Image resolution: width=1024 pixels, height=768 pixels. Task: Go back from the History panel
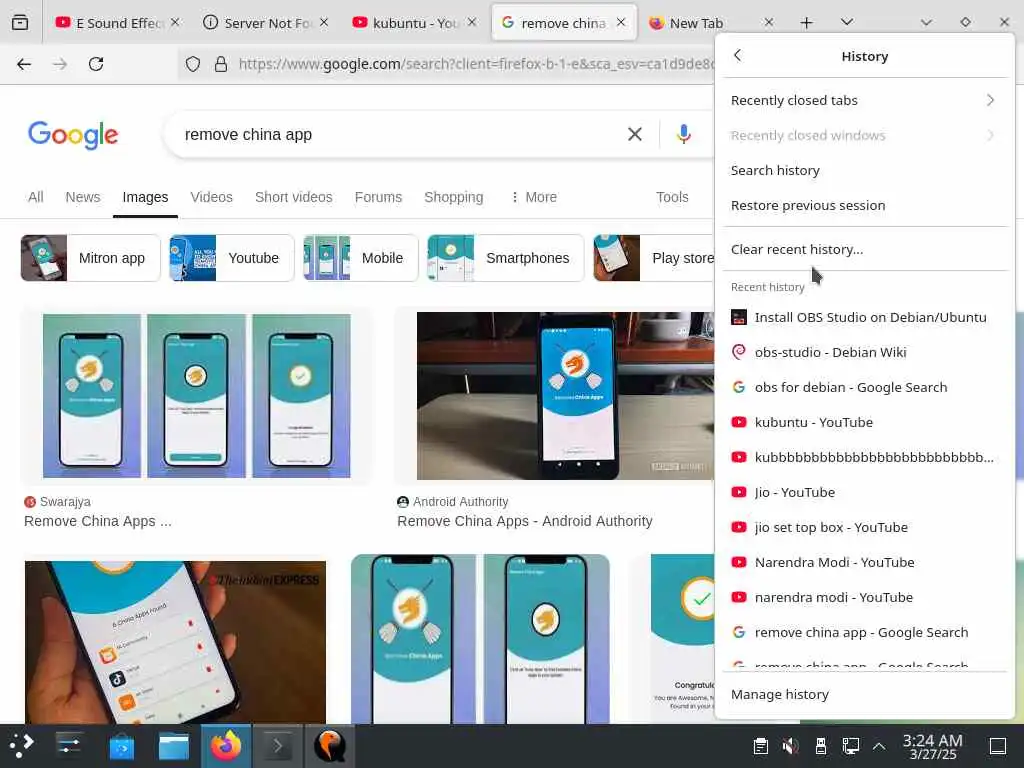click(738, 56)
